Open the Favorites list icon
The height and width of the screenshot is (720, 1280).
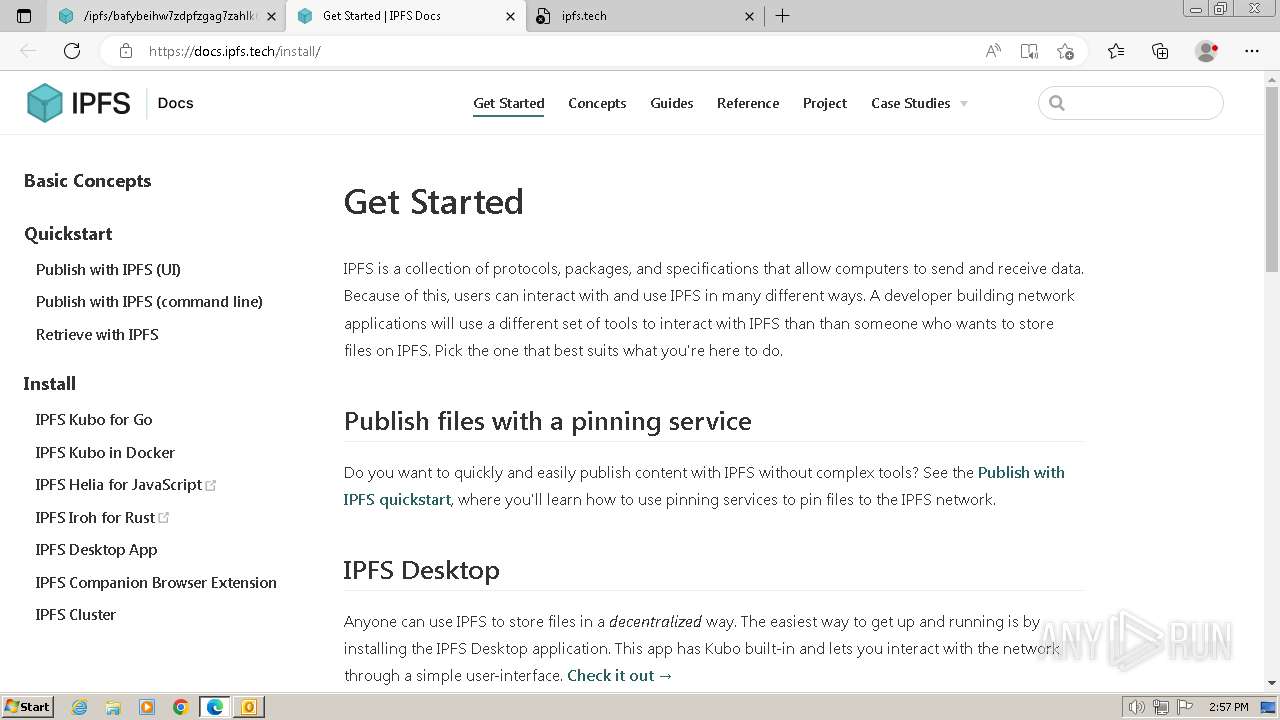(1116, 51)
